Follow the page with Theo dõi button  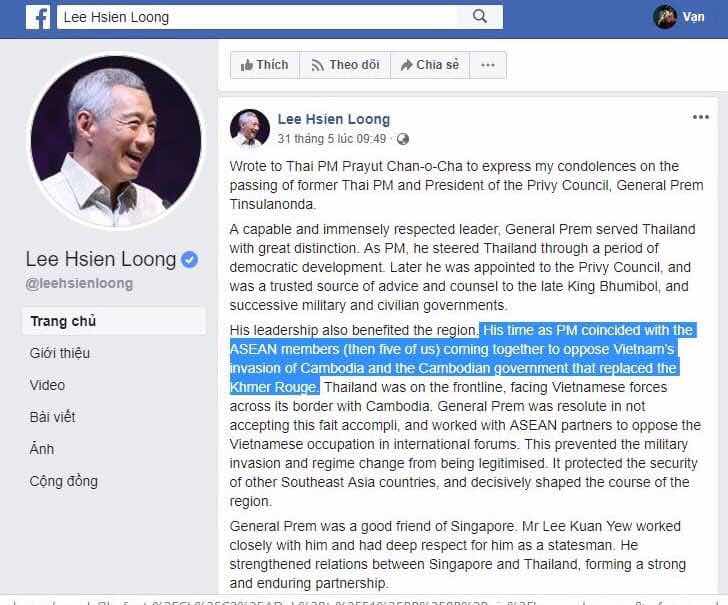pos(345,65)
